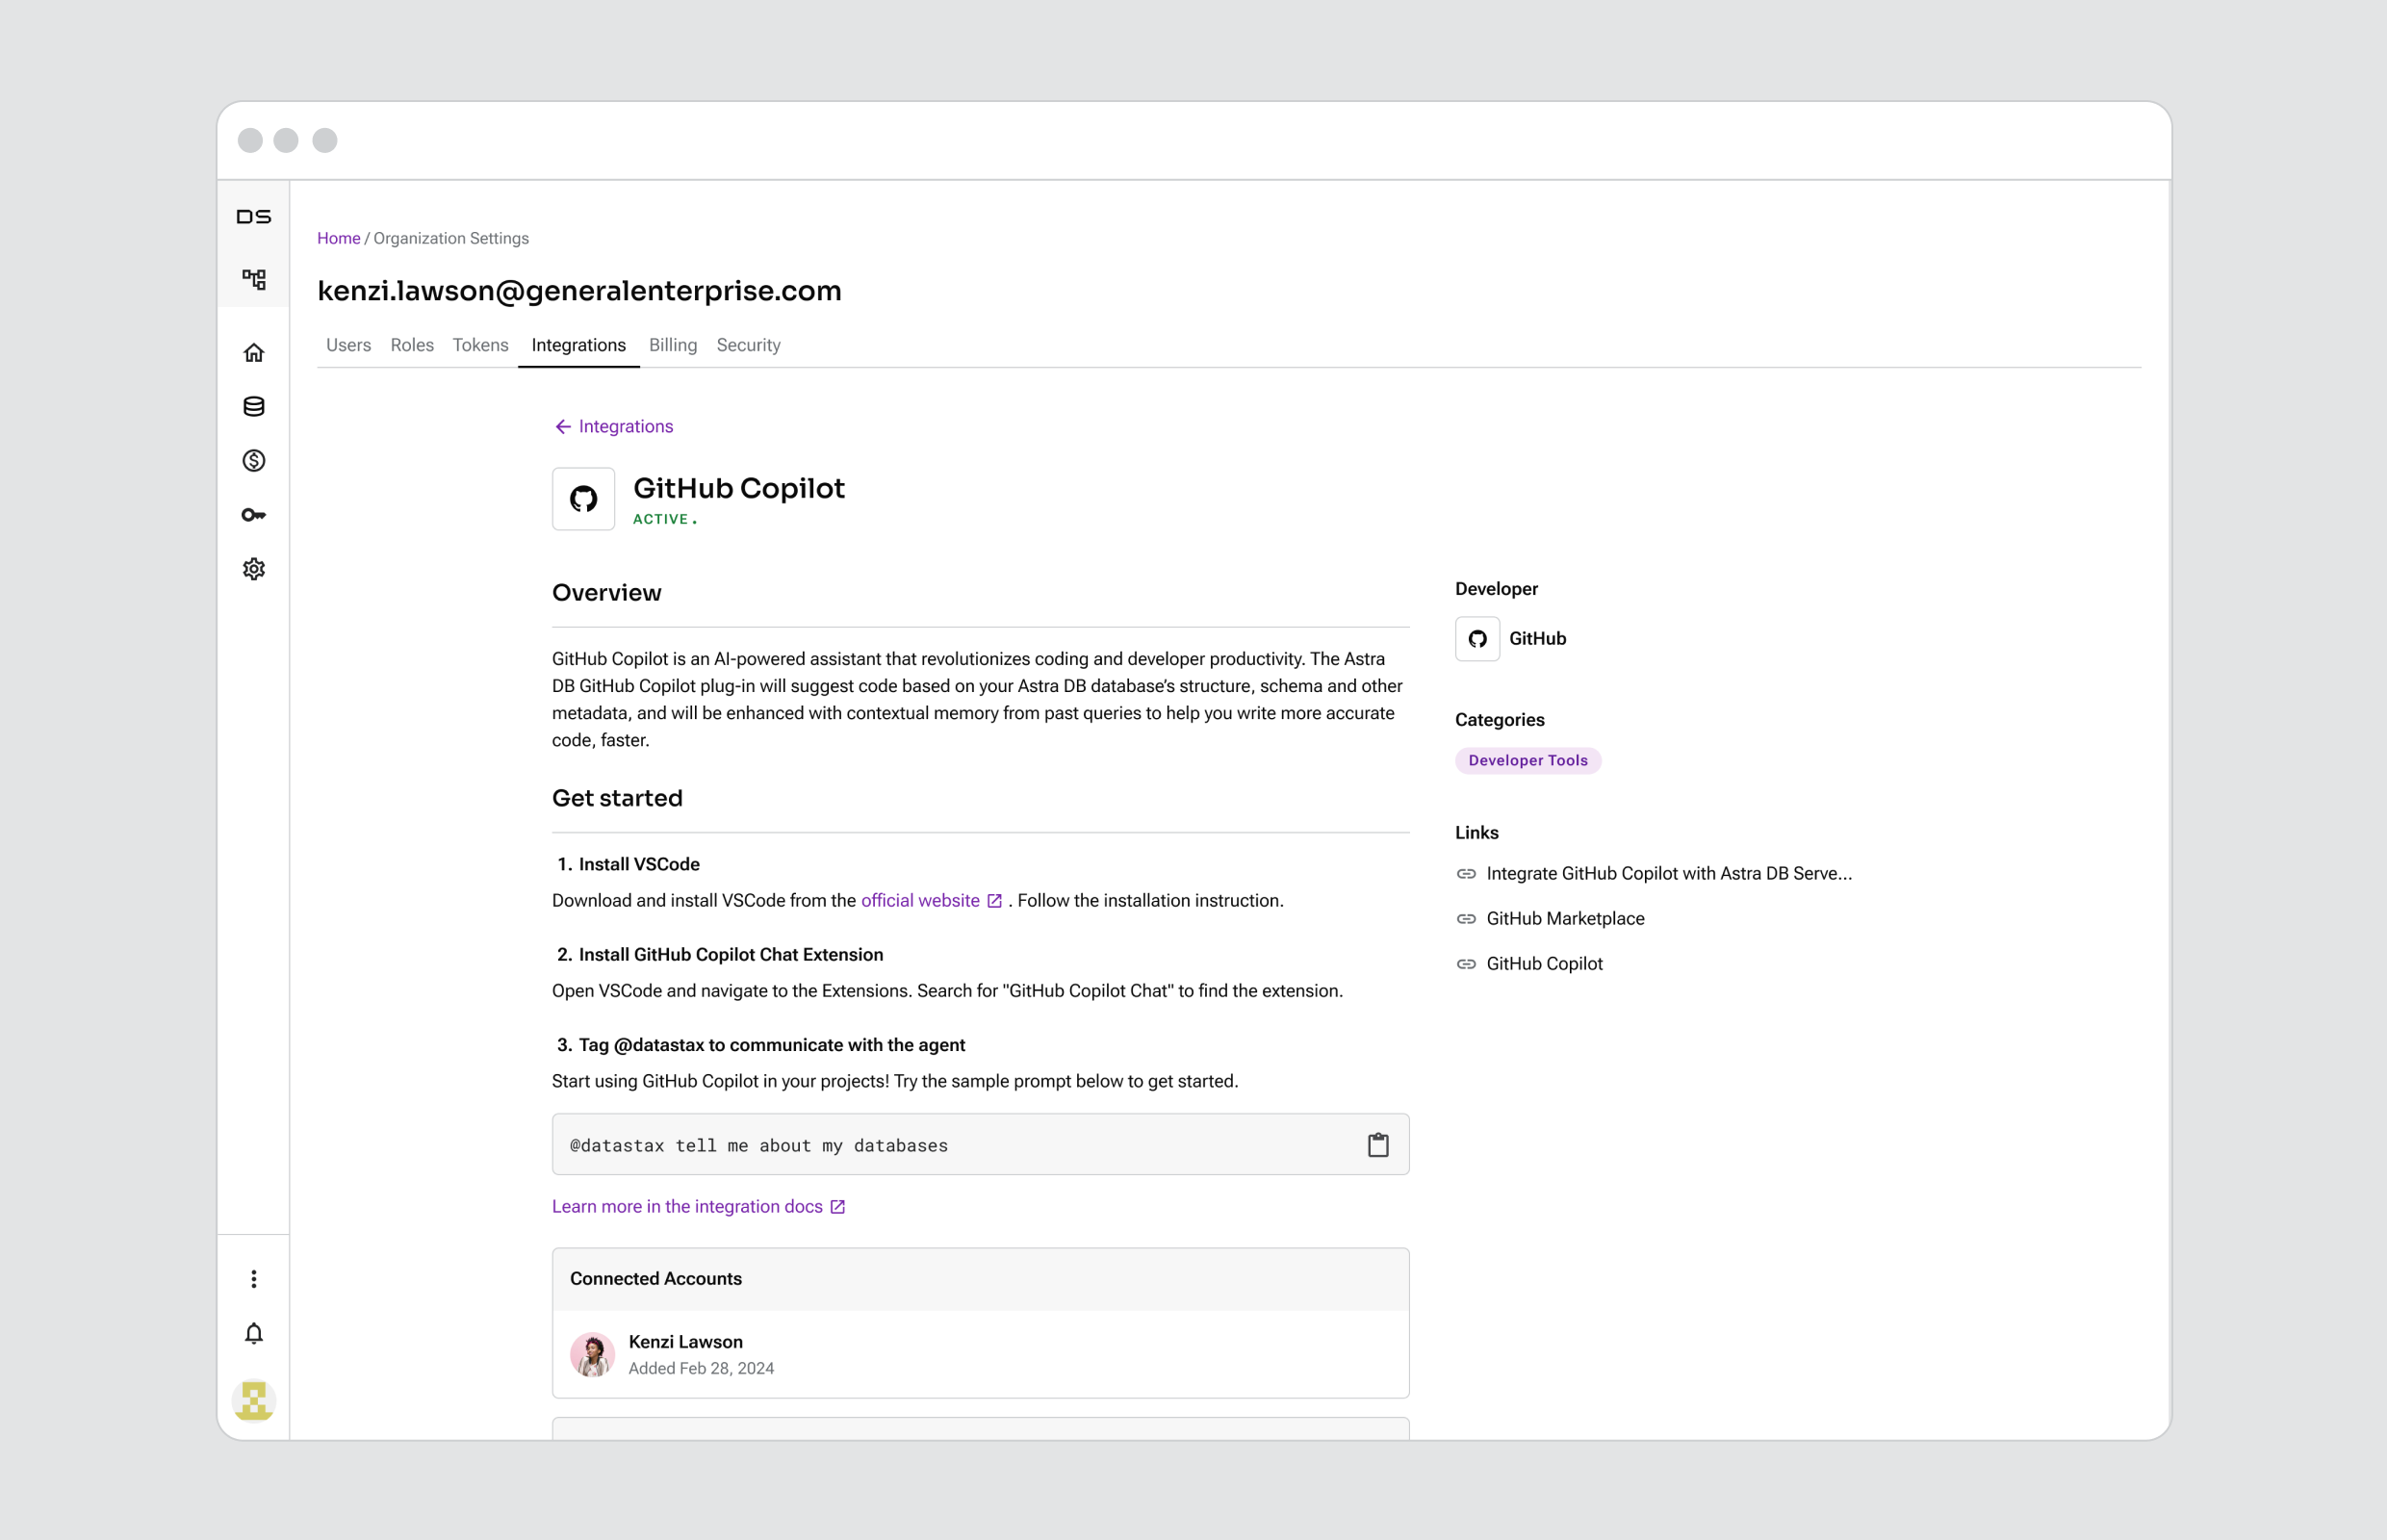
Task: Select the Integrations tab
Action: tap(579, 345)
